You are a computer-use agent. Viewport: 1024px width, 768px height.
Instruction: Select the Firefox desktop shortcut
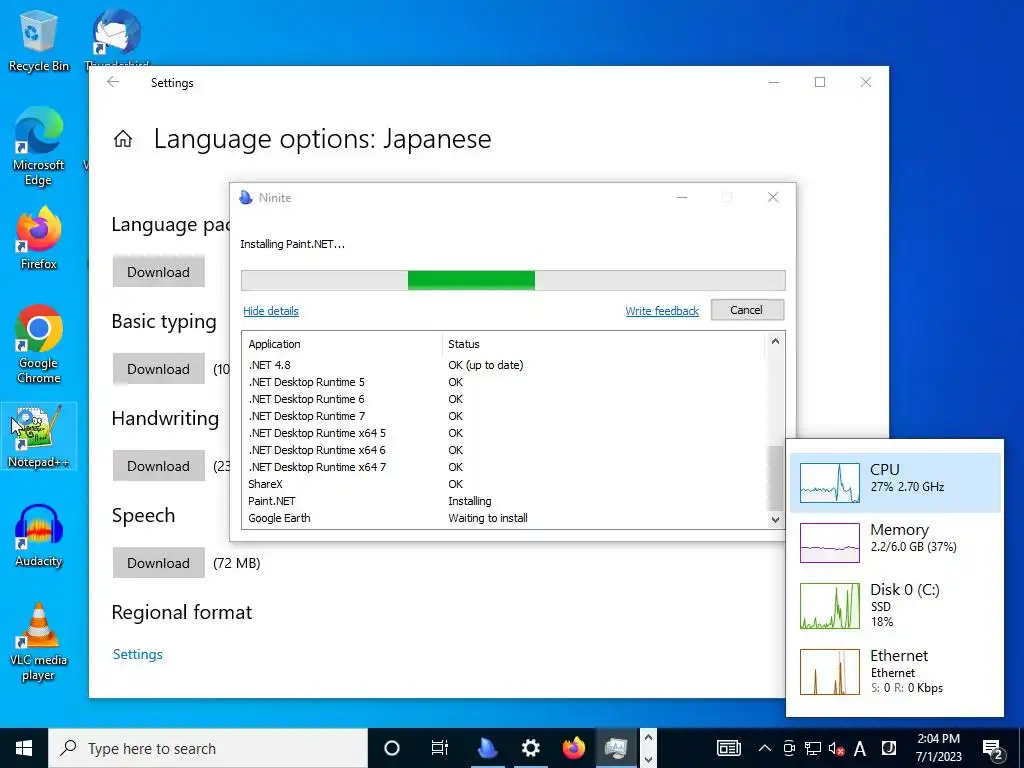(x=39, y=238)
